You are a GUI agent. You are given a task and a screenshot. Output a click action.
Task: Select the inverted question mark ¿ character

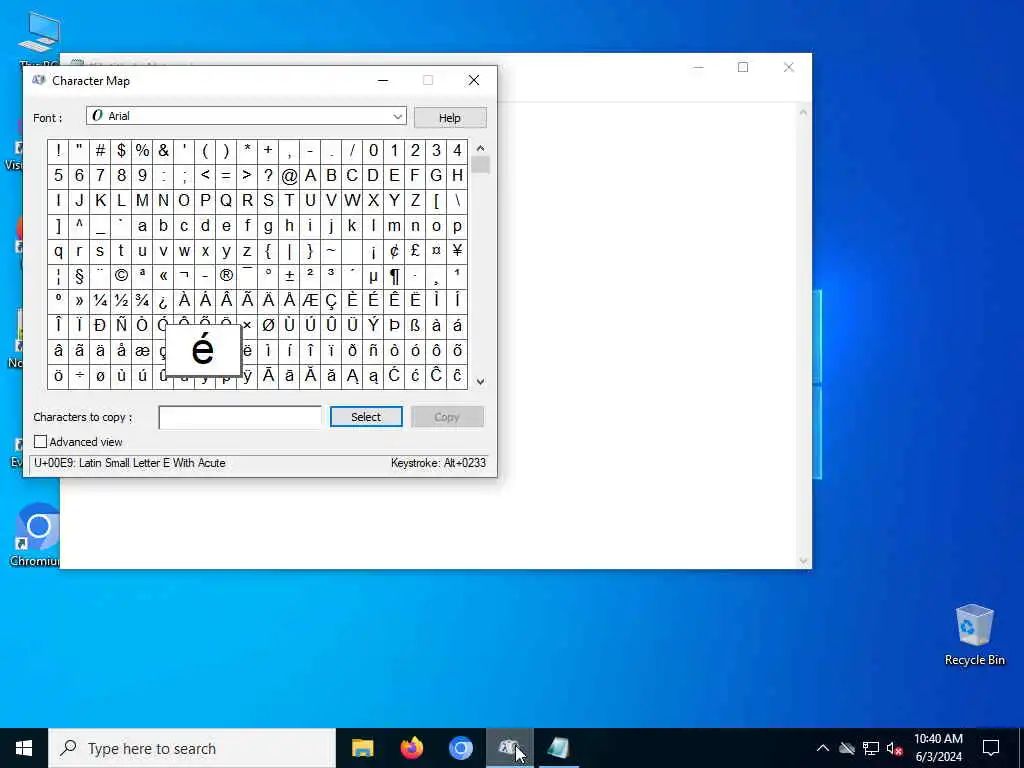[x=163, y=300]
